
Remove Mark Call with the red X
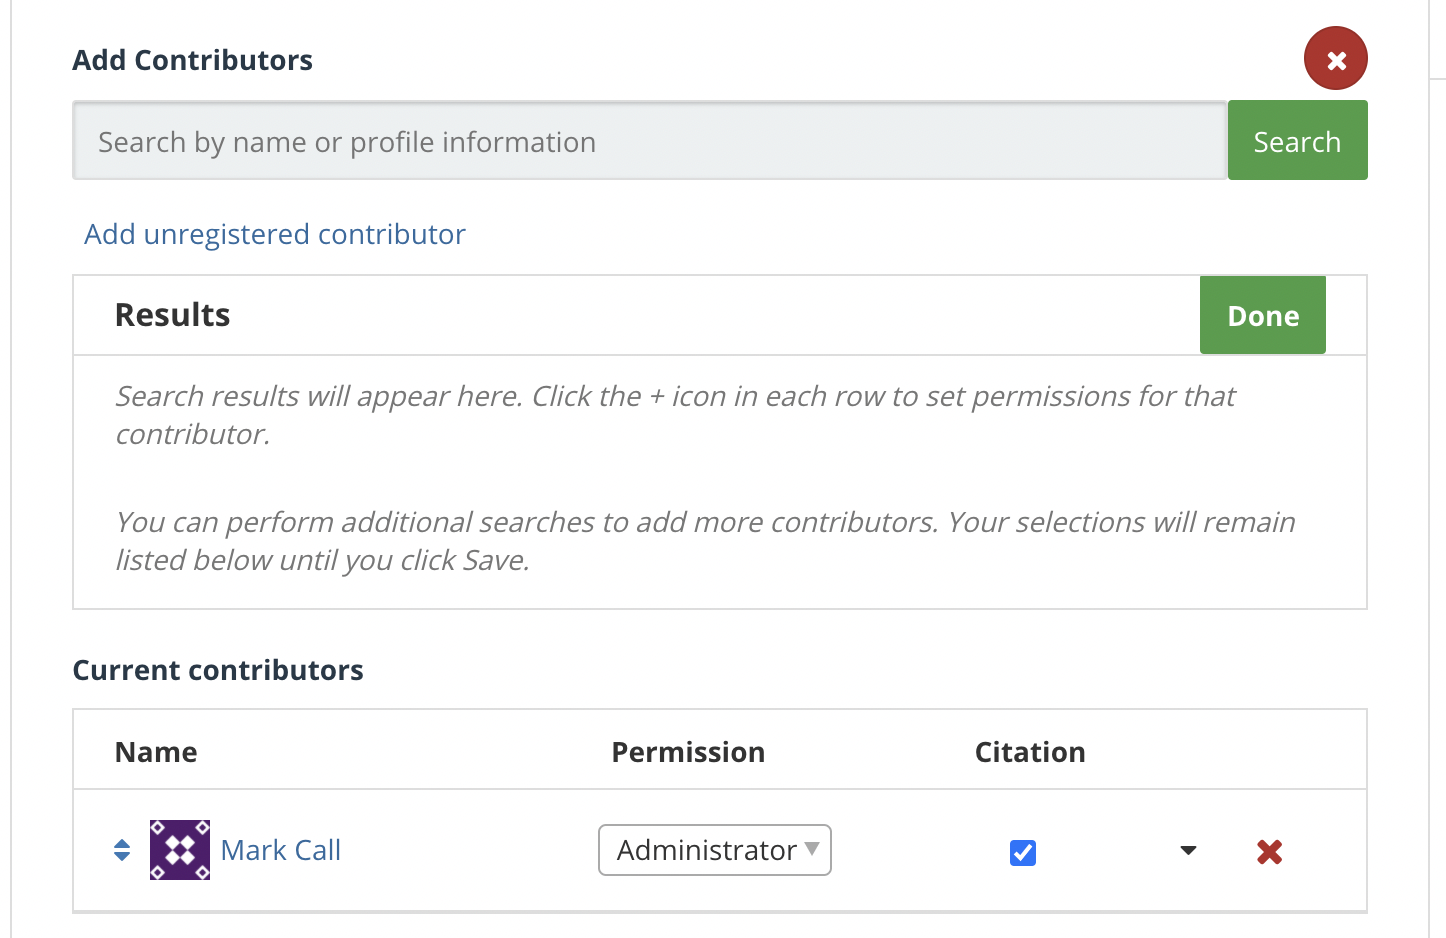(x=1270, y=851)
